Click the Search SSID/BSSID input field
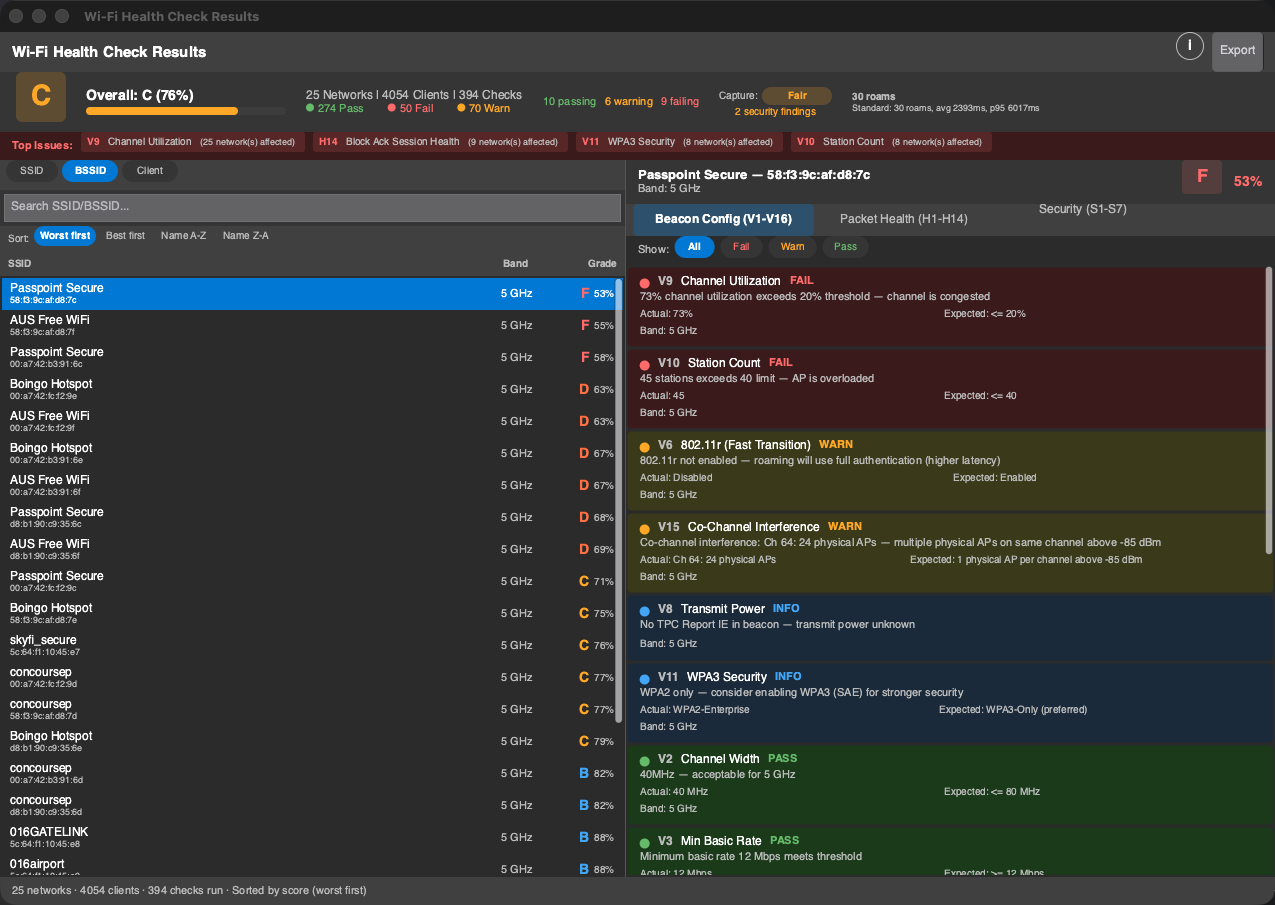Screen dimensions: 1275x905 click(x=313, y=207)
